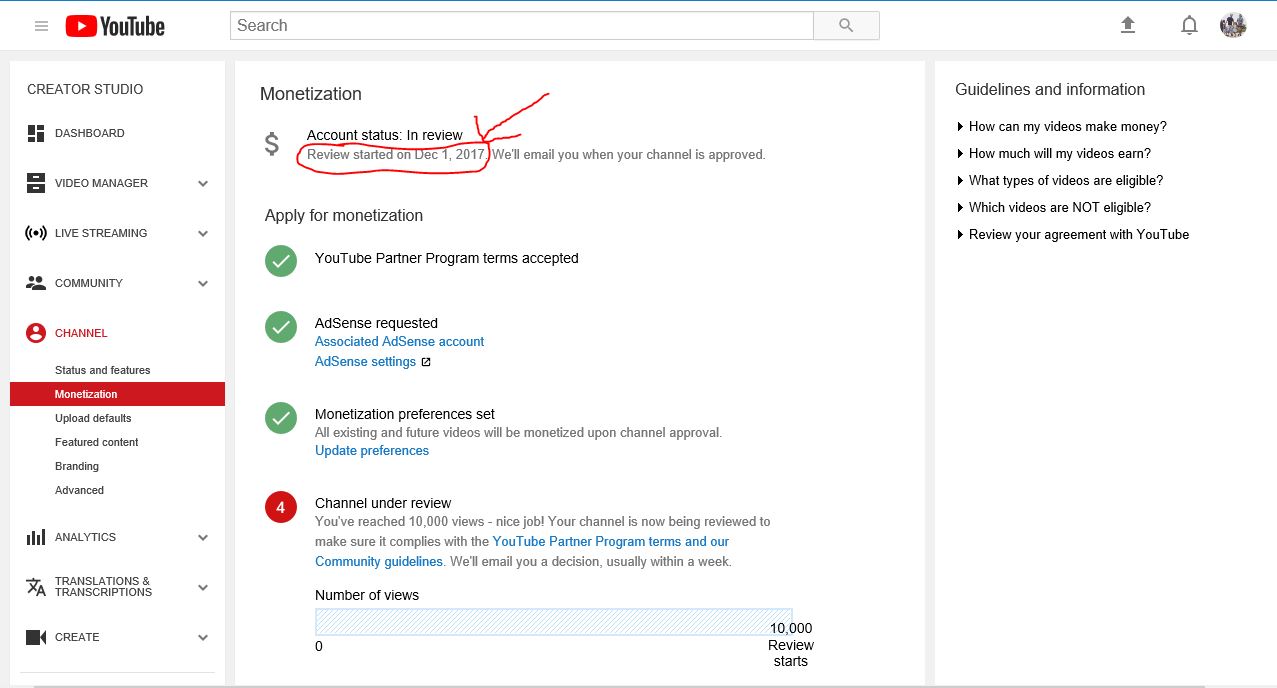
Task: Open Community guidelines link
Action: coord(379,561)
